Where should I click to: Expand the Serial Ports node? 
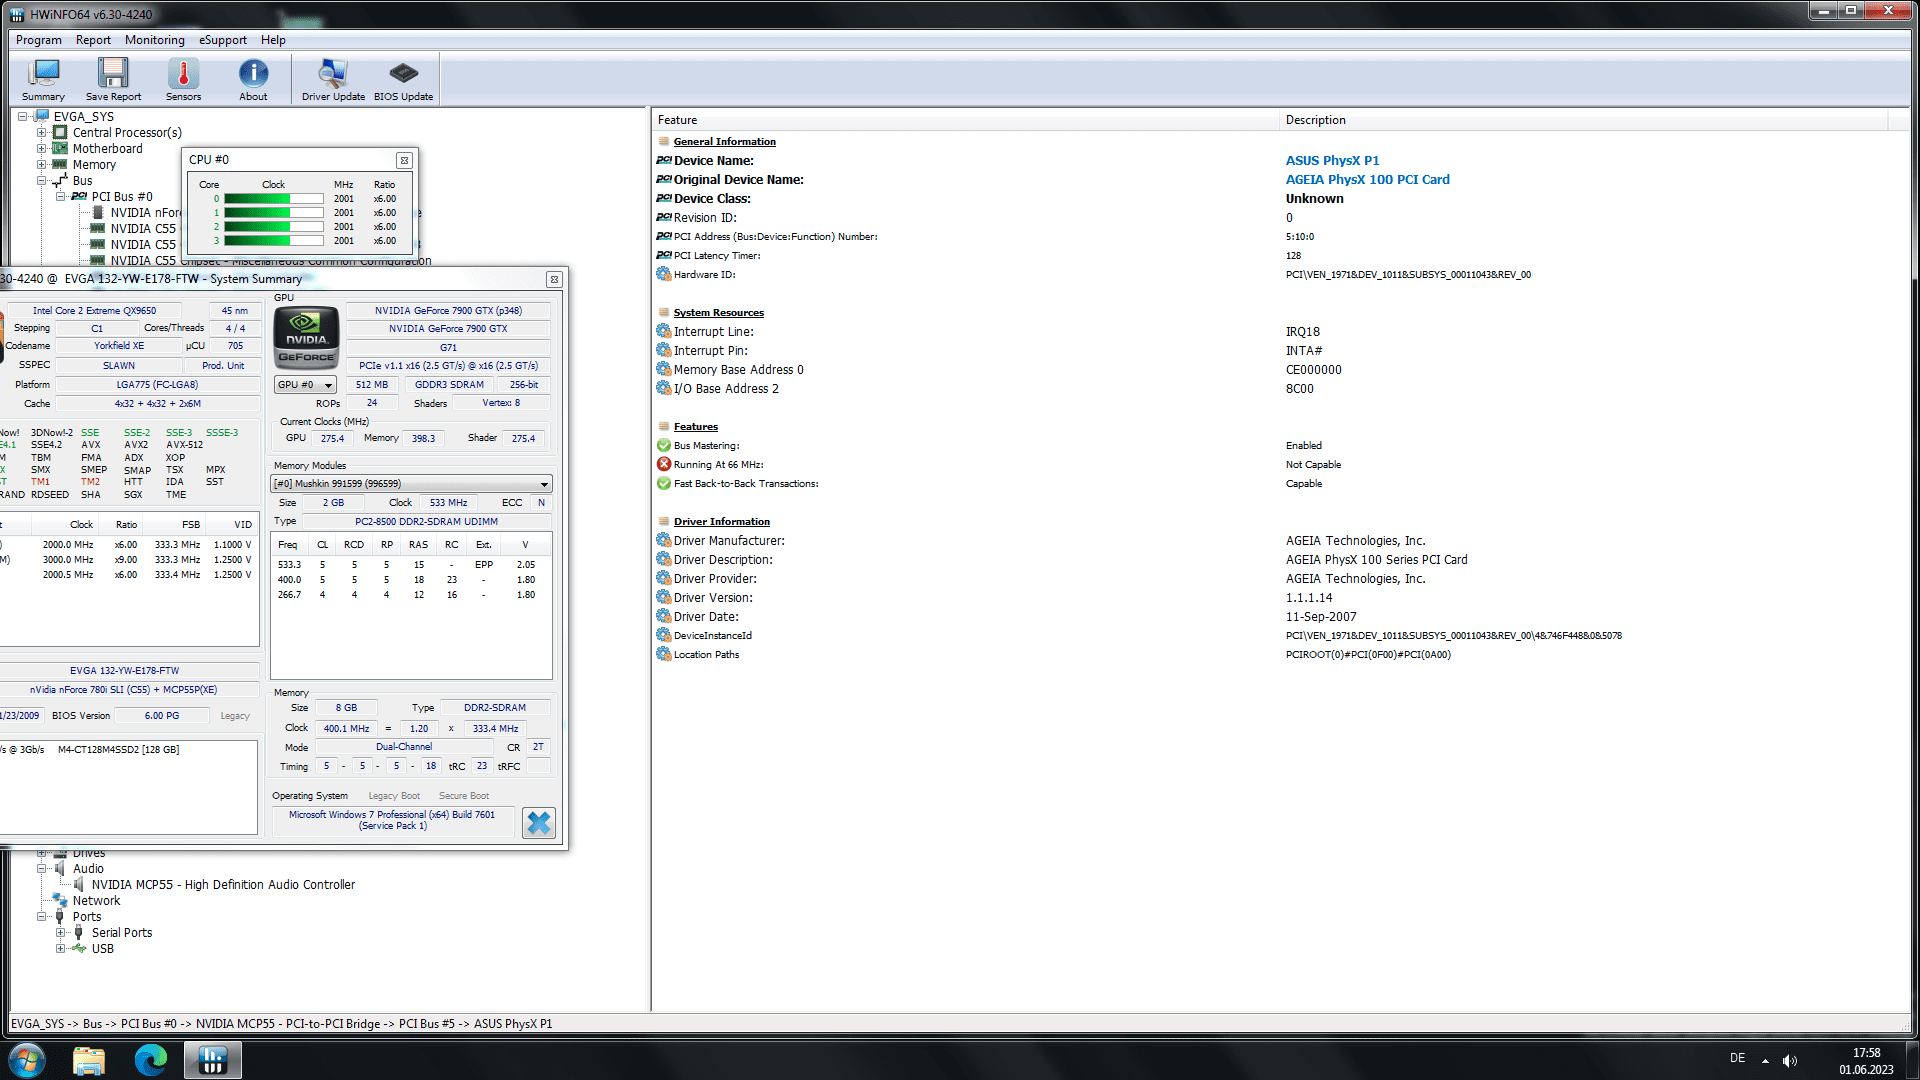point(61,933)
